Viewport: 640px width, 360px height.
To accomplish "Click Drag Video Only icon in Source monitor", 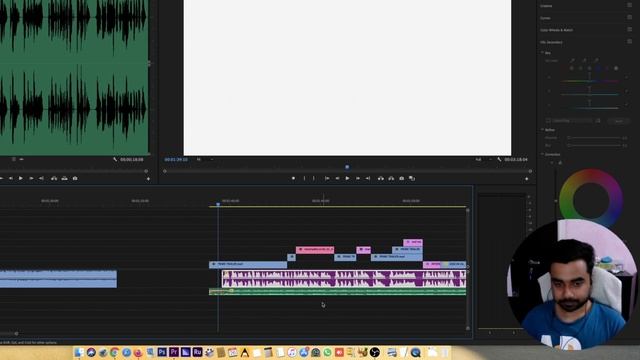I will point(14,159).
